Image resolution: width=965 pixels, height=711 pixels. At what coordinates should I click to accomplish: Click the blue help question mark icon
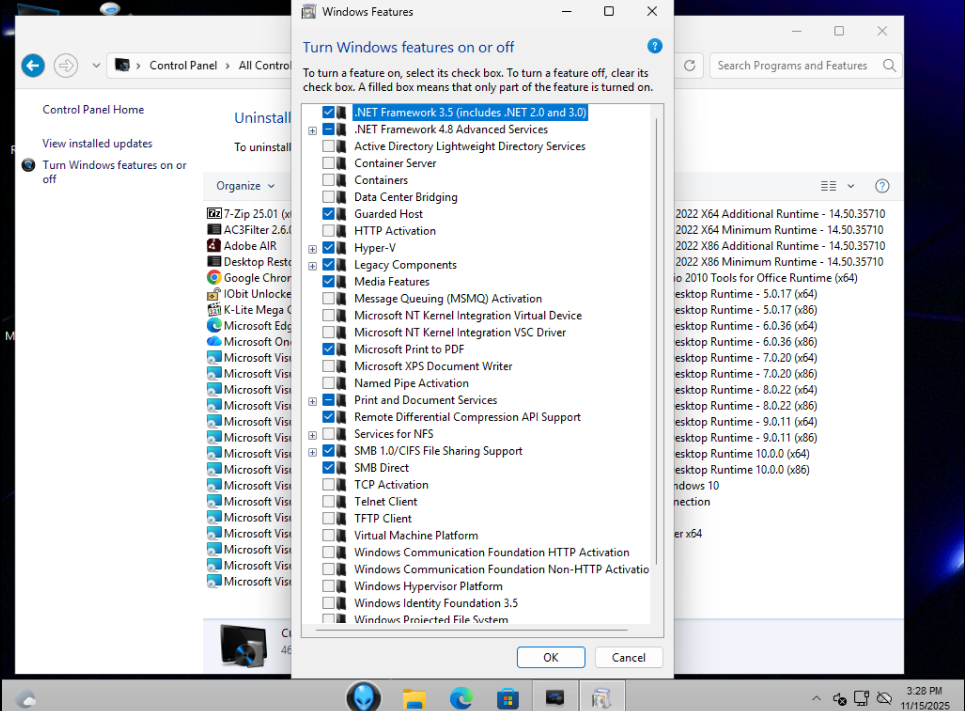pyautogui.click(x=655, y=46)
